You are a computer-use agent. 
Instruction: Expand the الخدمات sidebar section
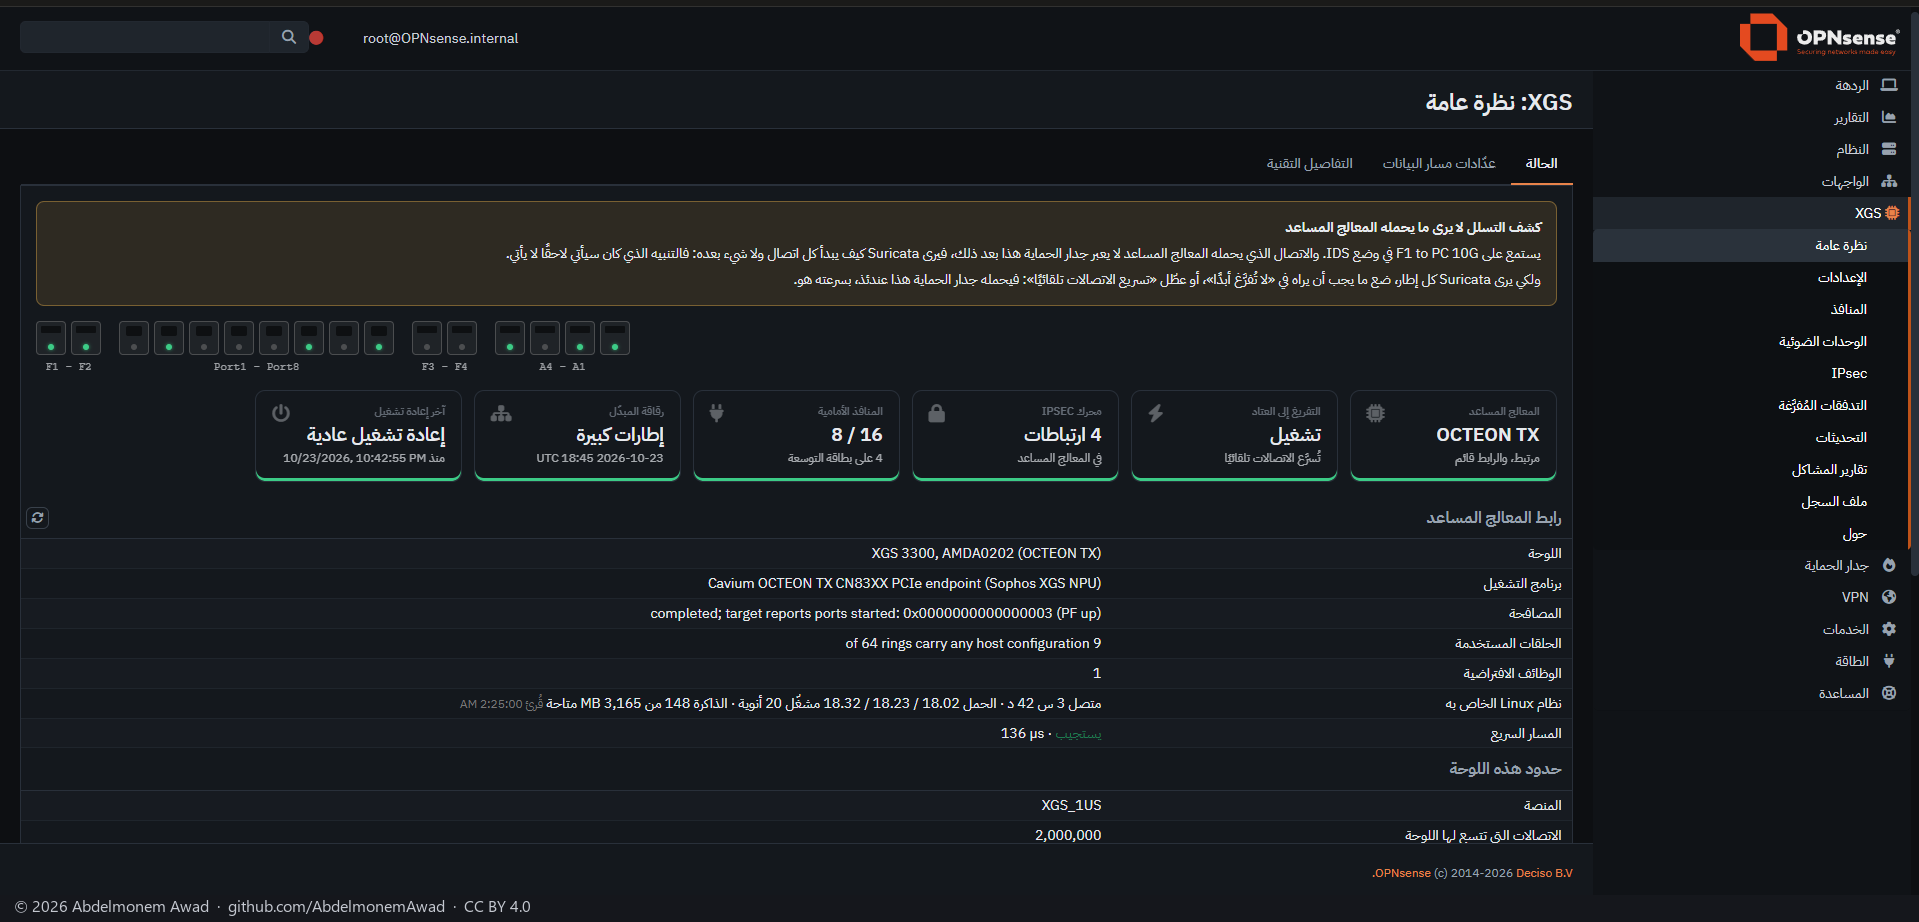tap(1751, 629)
